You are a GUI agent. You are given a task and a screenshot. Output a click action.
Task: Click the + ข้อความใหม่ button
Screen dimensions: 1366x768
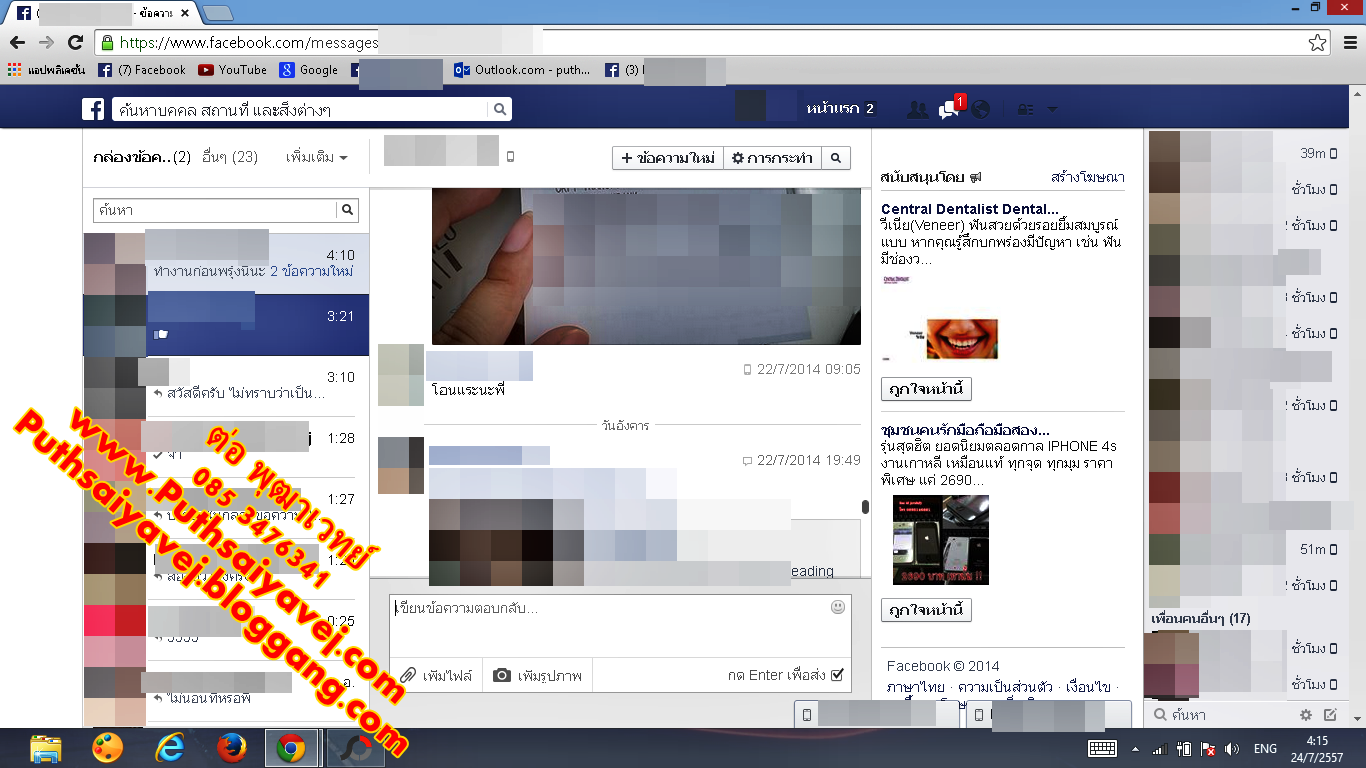coord(667,158)
